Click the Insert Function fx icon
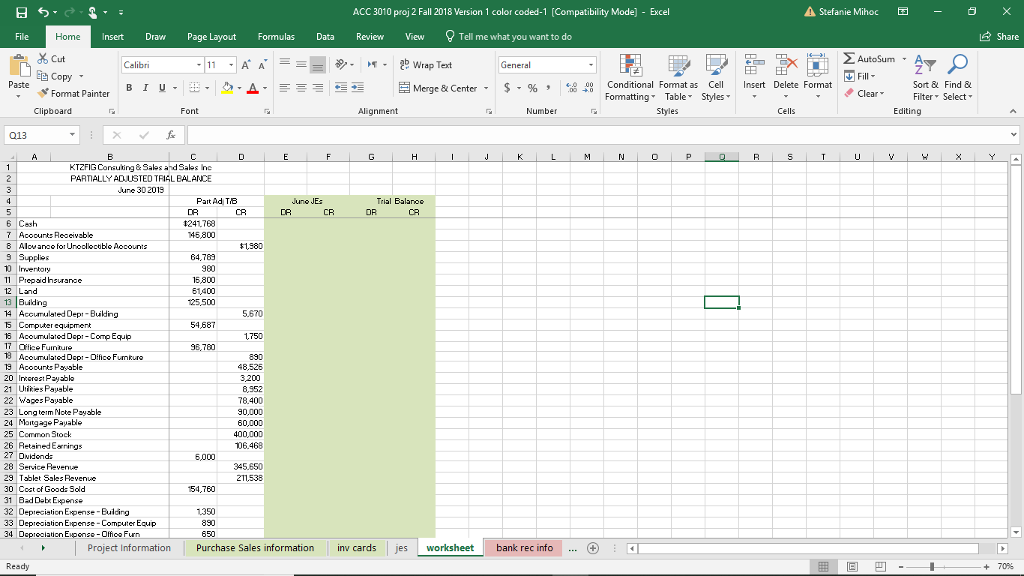Image resolution: width=1024 pixels, height=576 pixels. click(x=170, y=135)
